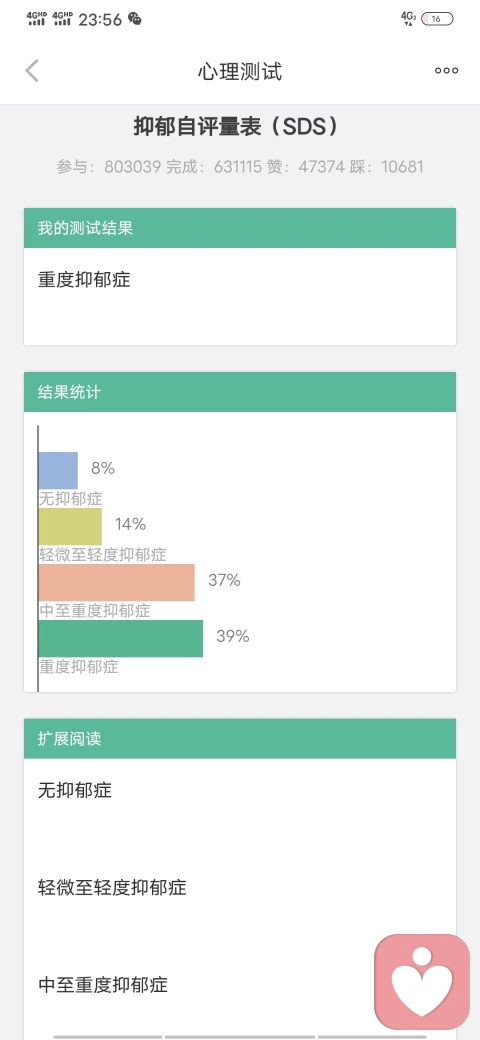Open the three-dot more options menu
Image resolution: width=480 pixels, height=1040 pixels.
[446, 71]
